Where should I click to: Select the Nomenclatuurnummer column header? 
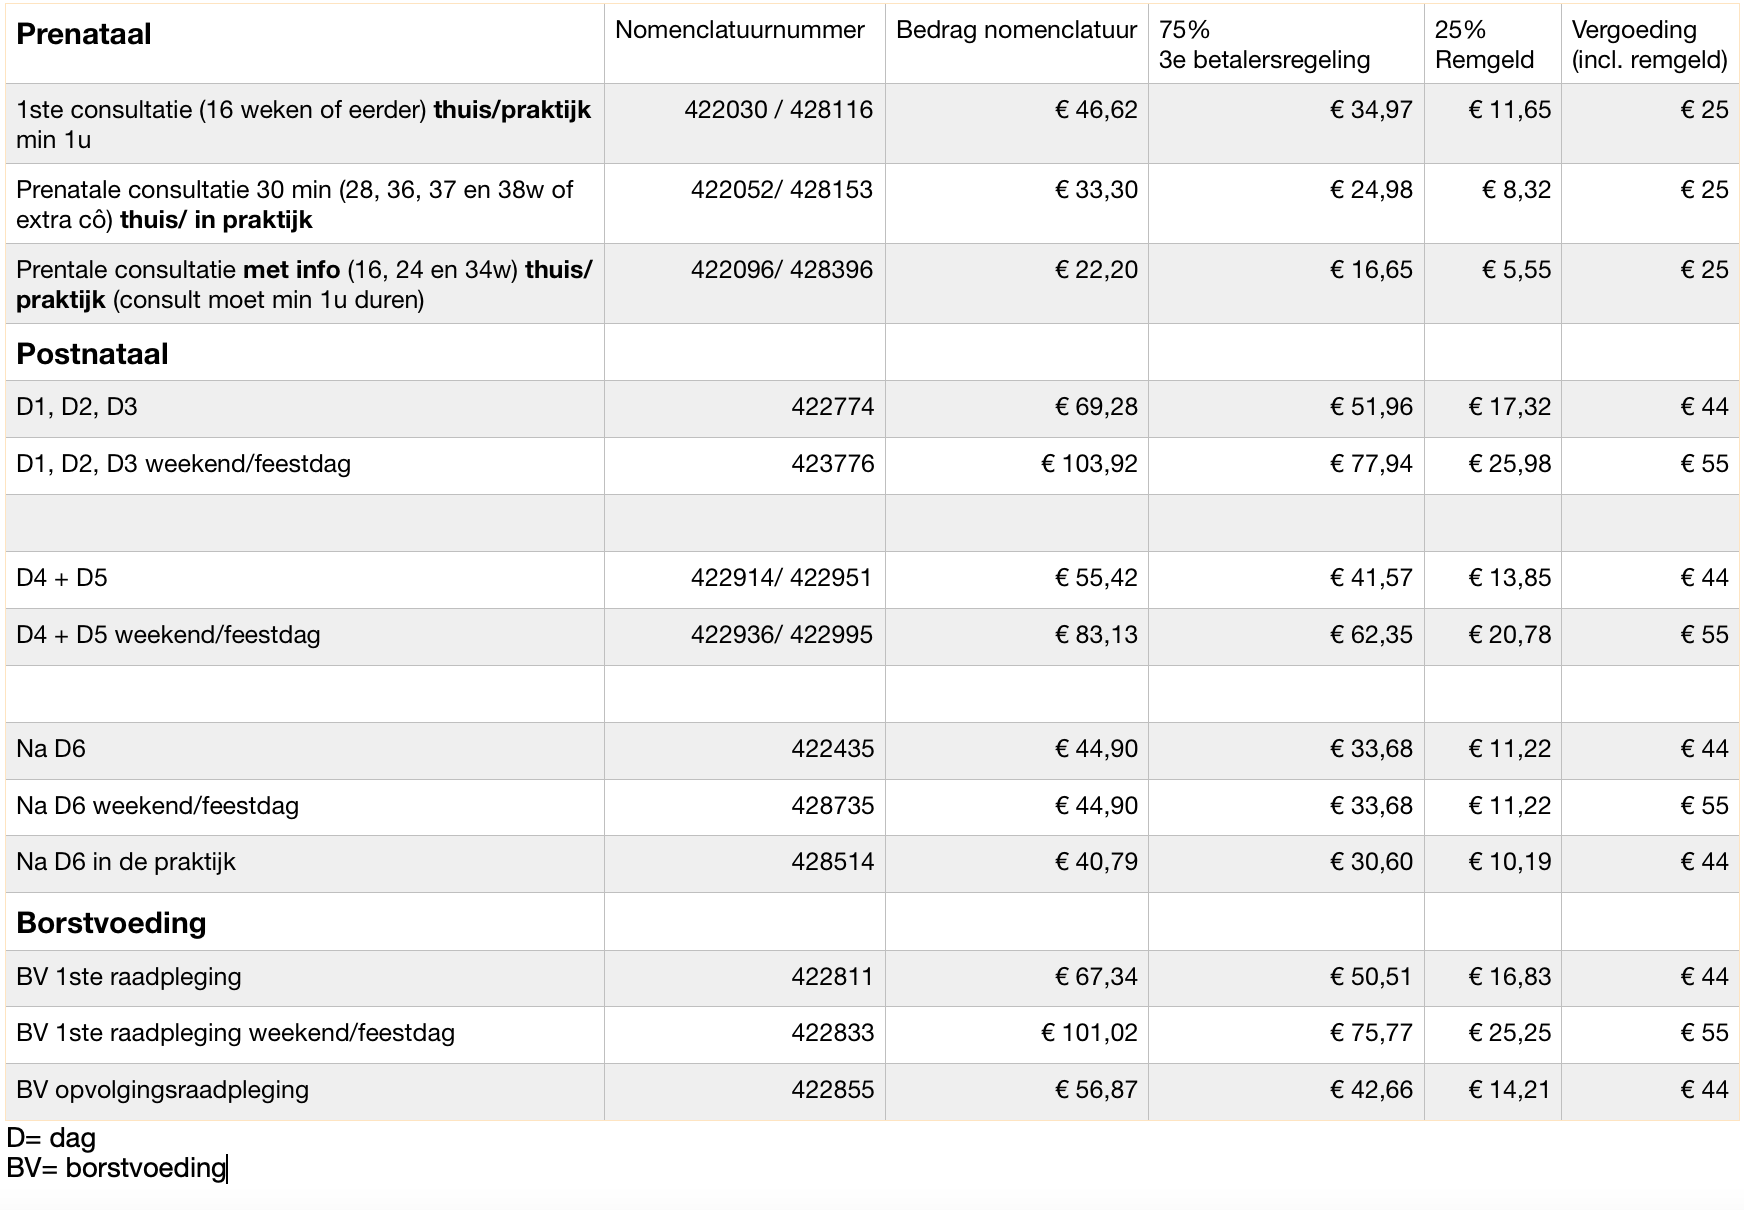pyautogui.click(x=739, y=30)
